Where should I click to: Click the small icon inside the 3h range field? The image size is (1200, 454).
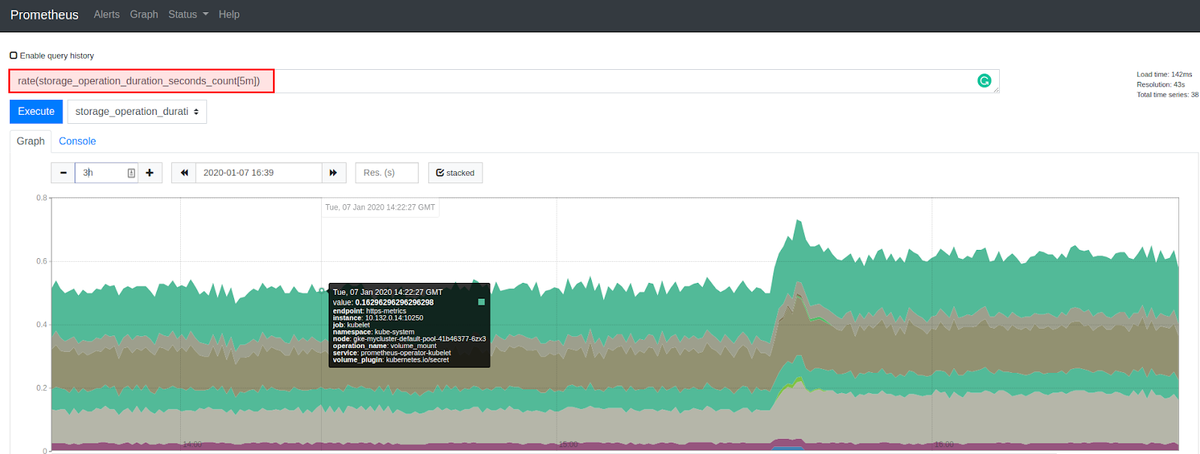click(131, 173)
